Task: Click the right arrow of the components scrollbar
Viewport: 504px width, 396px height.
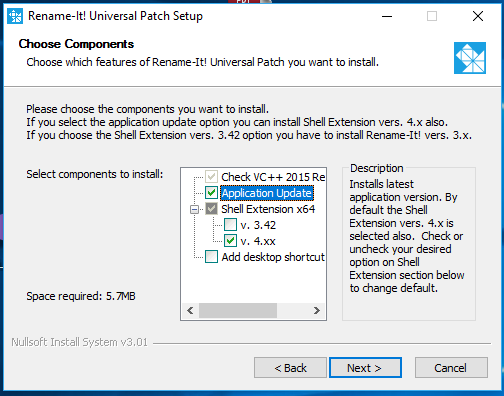Action: pos(317,311)
